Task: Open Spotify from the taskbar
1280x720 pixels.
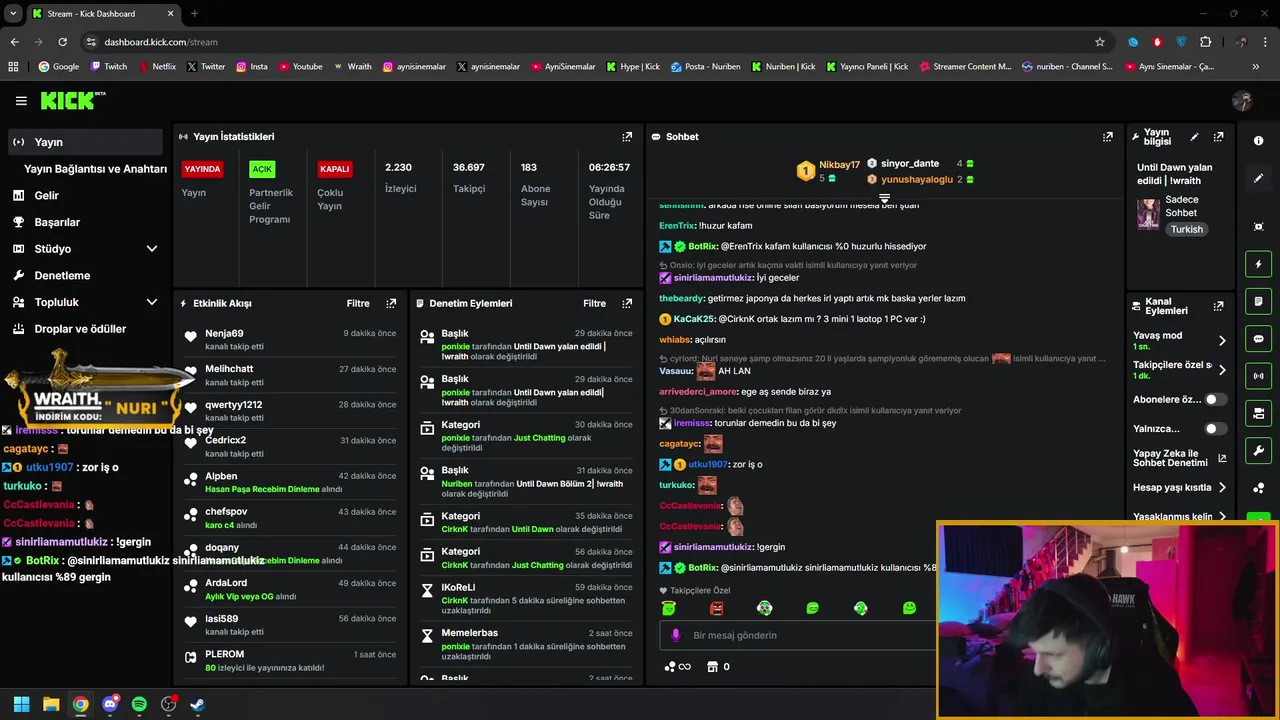Action: tap(139, 704)
